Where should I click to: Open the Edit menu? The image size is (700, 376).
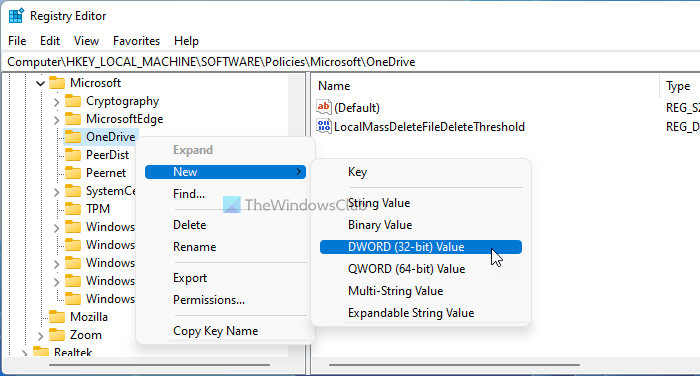click(50, 41)
